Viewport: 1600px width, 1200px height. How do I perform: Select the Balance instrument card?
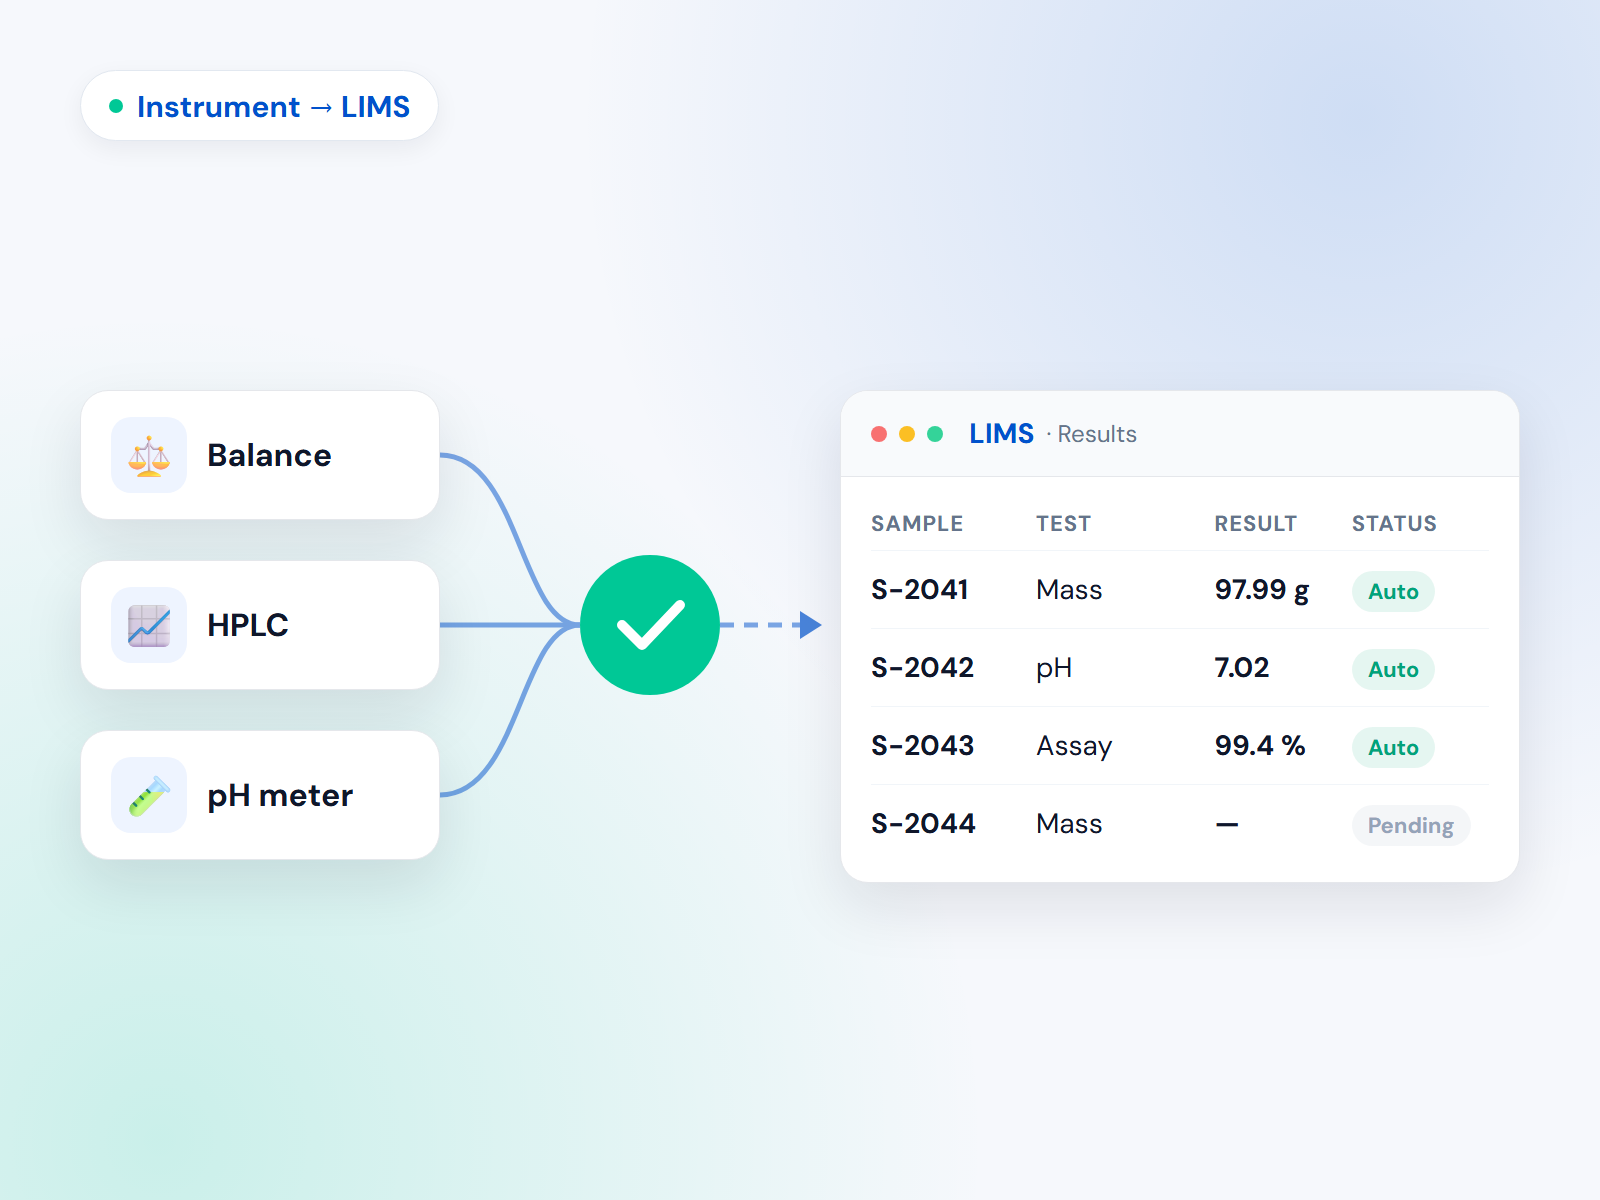260,455
